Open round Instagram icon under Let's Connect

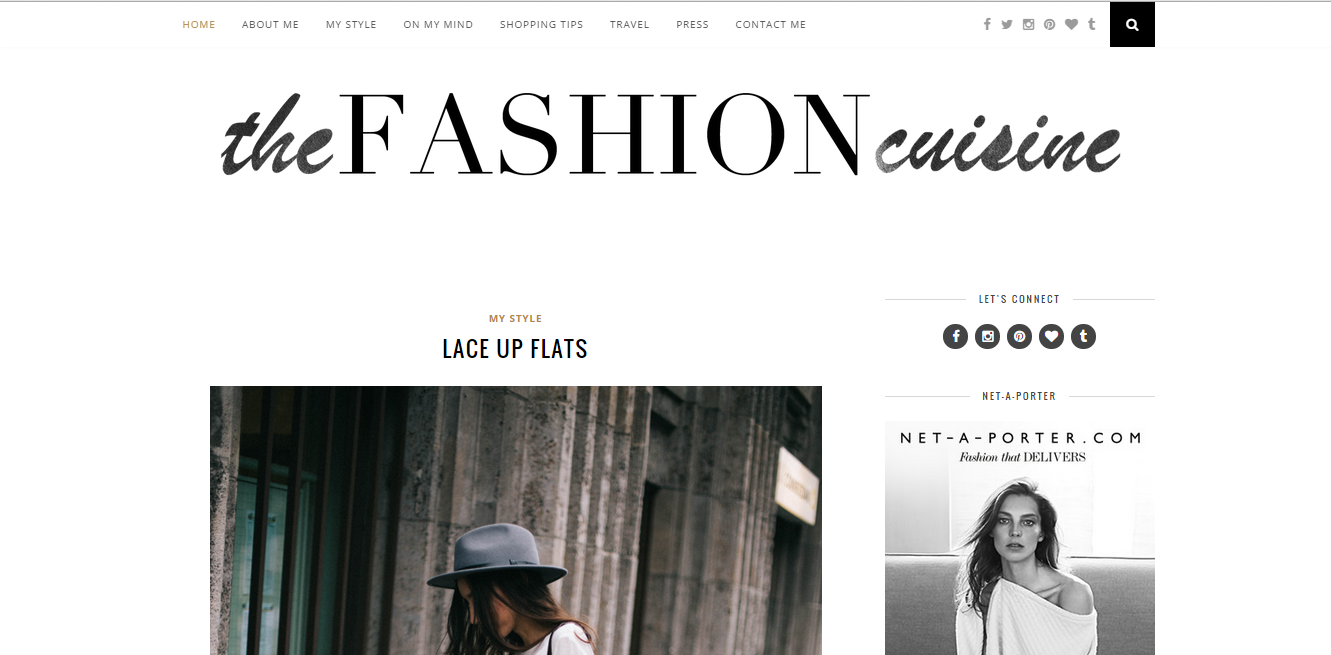pos(987,336)
